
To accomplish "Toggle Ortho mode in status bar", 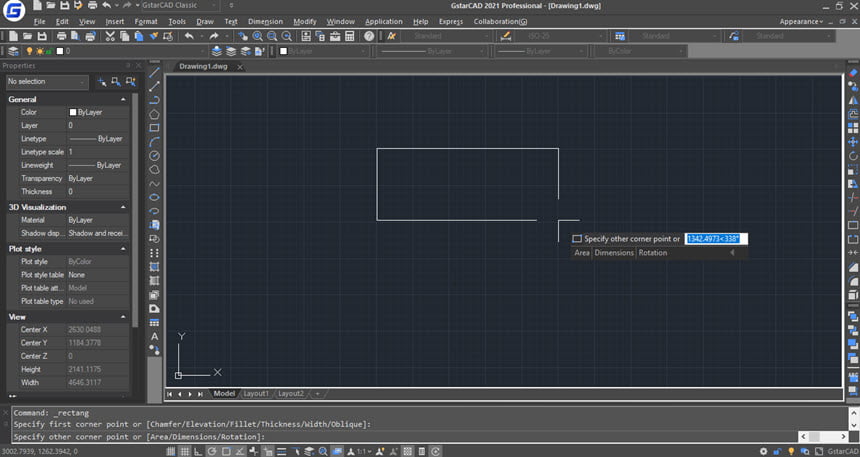I will tap(199, 452).
